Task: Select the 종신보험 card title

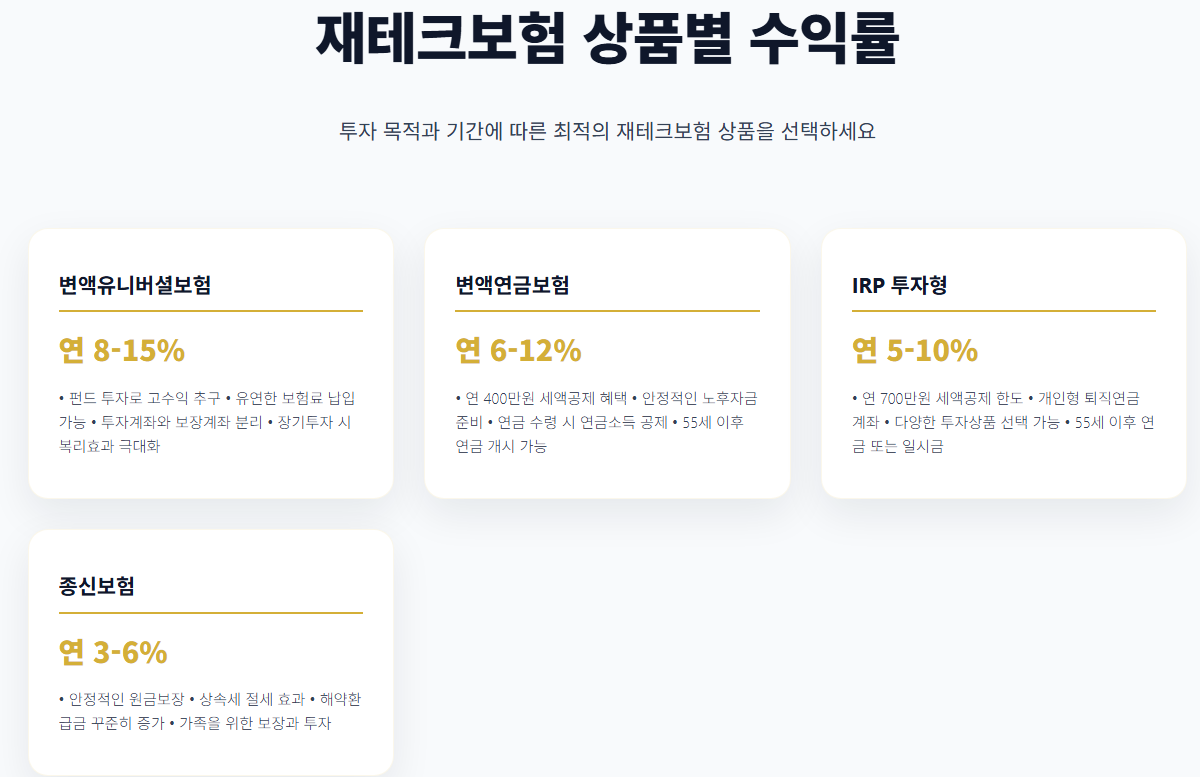Action: (97, 586)
